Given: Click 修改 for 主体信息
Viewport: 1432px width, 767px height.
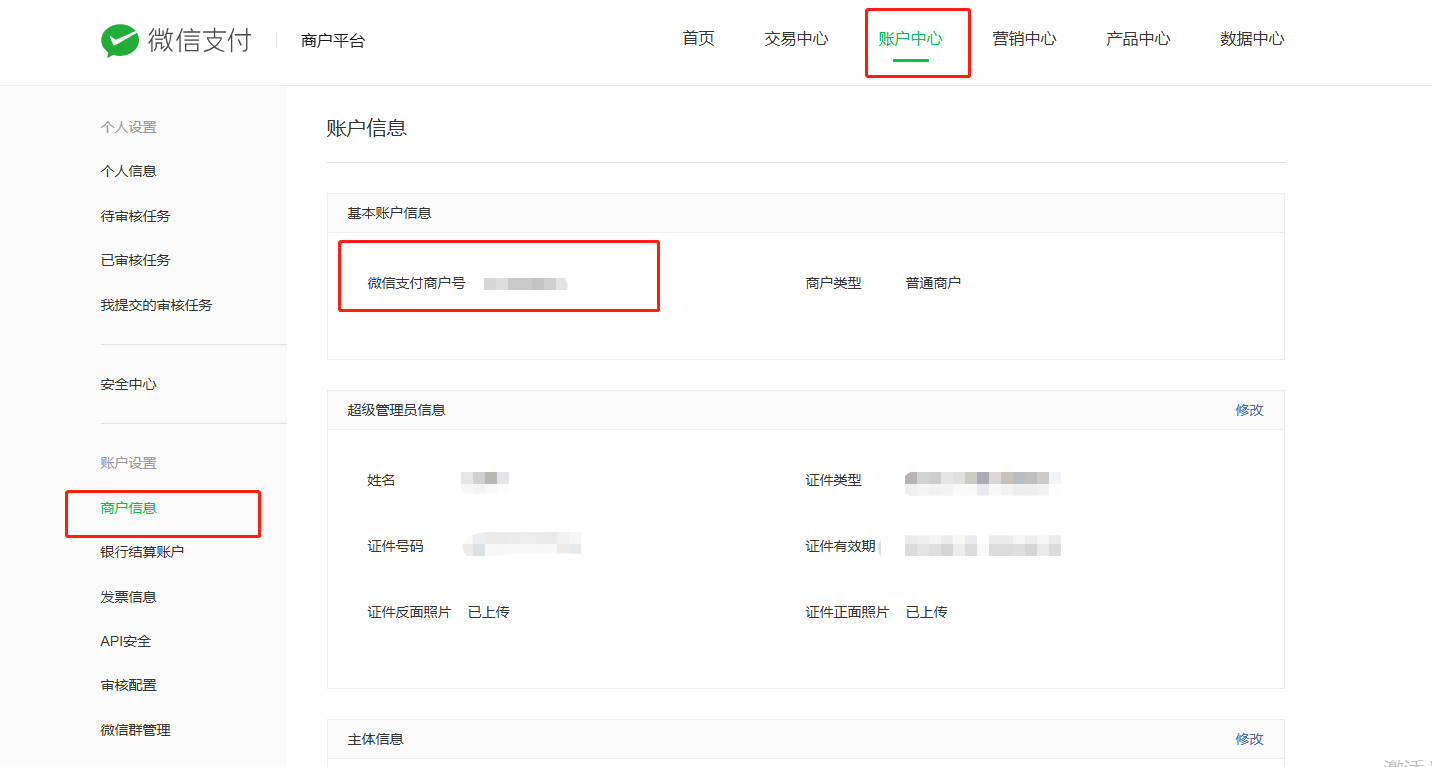Looking at the screenshot, I should pyautogui.click(x=1249, y=739).
